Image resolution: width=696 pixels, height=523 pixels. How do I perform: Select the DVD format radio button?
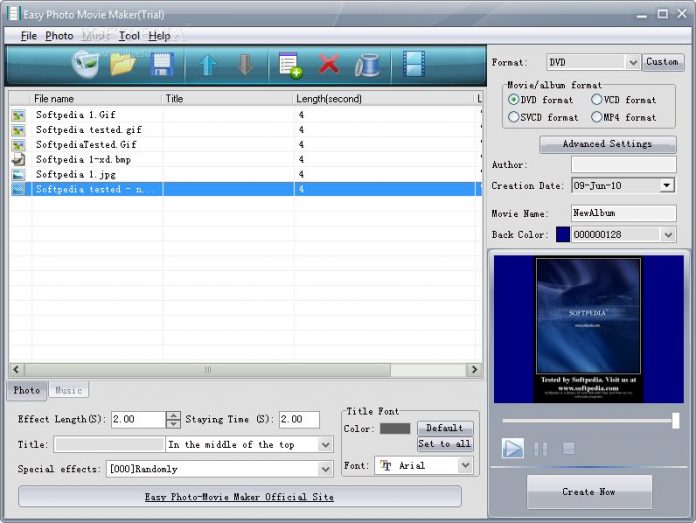(514, 99)
